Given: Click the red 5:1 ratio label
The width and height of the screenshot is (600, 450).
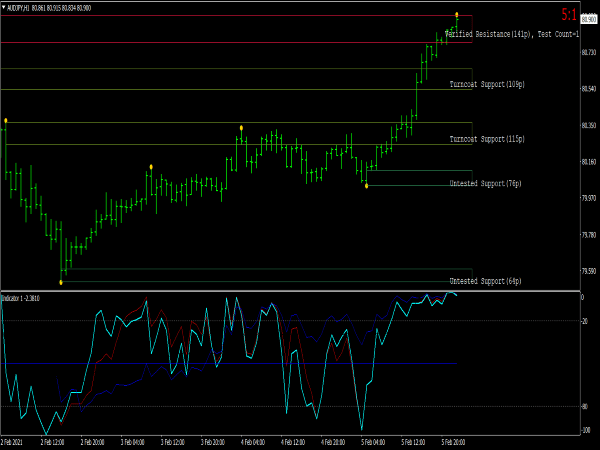Looking at the screenshot, I should [568, 15].
